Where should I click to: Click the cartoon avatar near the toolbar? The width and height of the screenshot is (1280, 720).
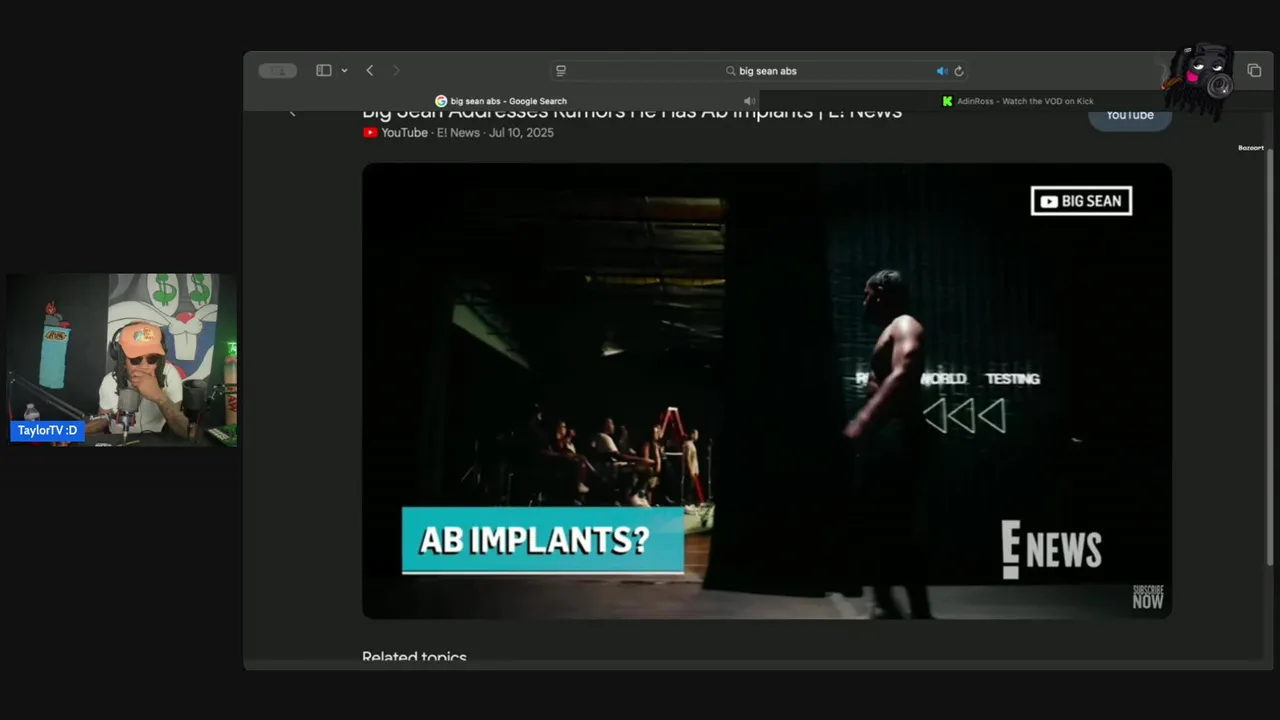pos(1199,82)
